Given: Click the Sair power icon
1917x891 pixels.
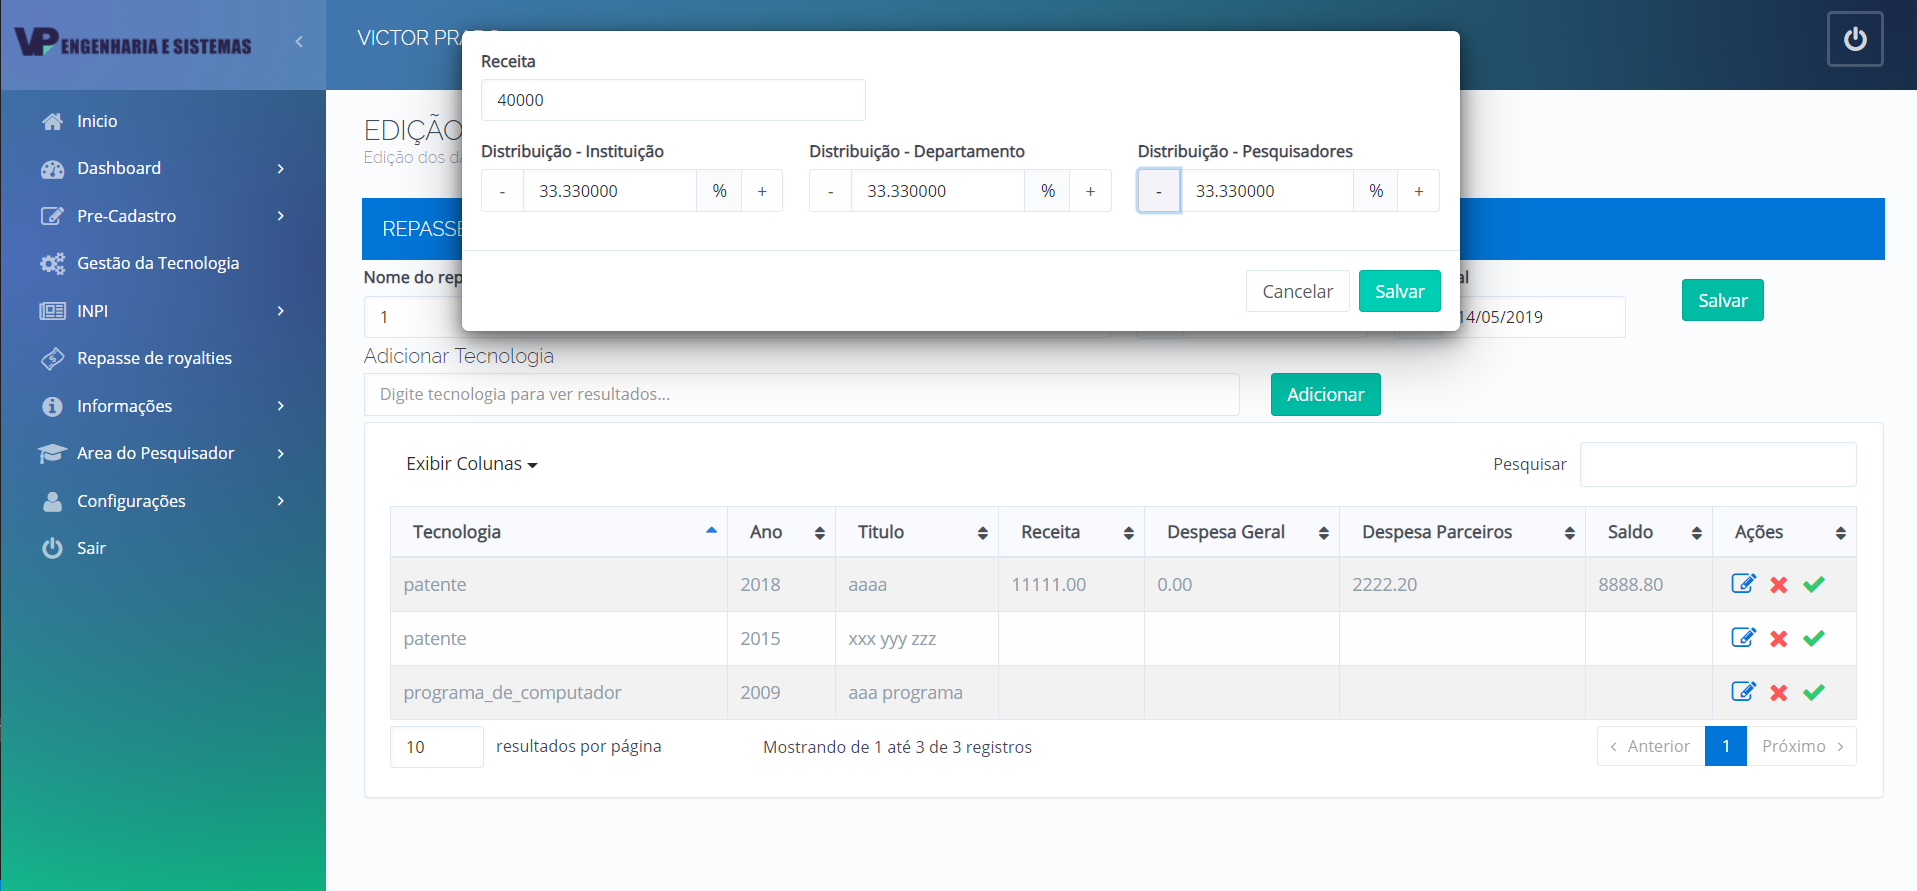Looking at the screenshot, I should [x=53, y=548].
